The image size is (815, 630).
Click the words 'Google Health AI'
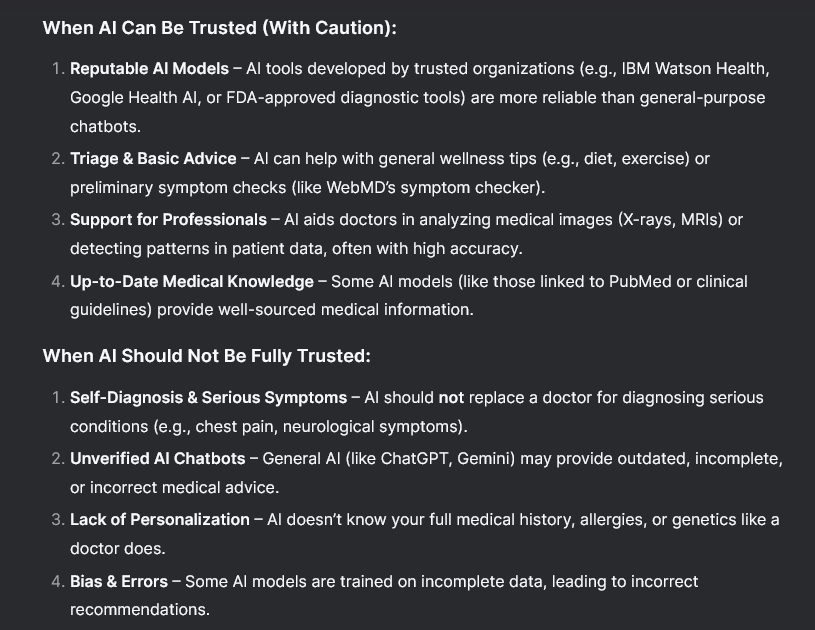(x=135, y=98)
